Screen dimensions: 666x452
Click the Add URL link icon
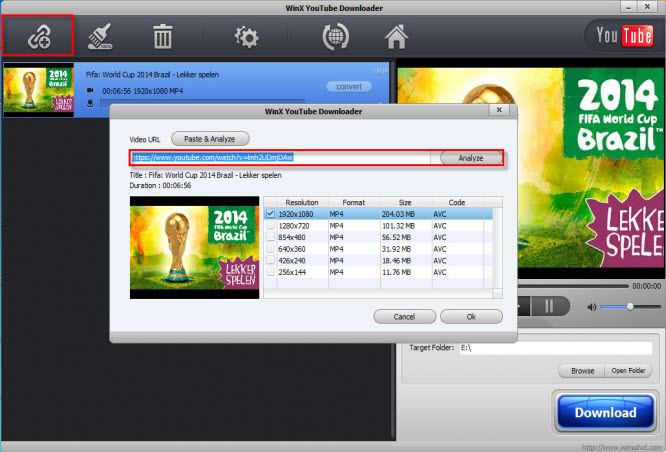pyautogui.click(x=39, y=37)
